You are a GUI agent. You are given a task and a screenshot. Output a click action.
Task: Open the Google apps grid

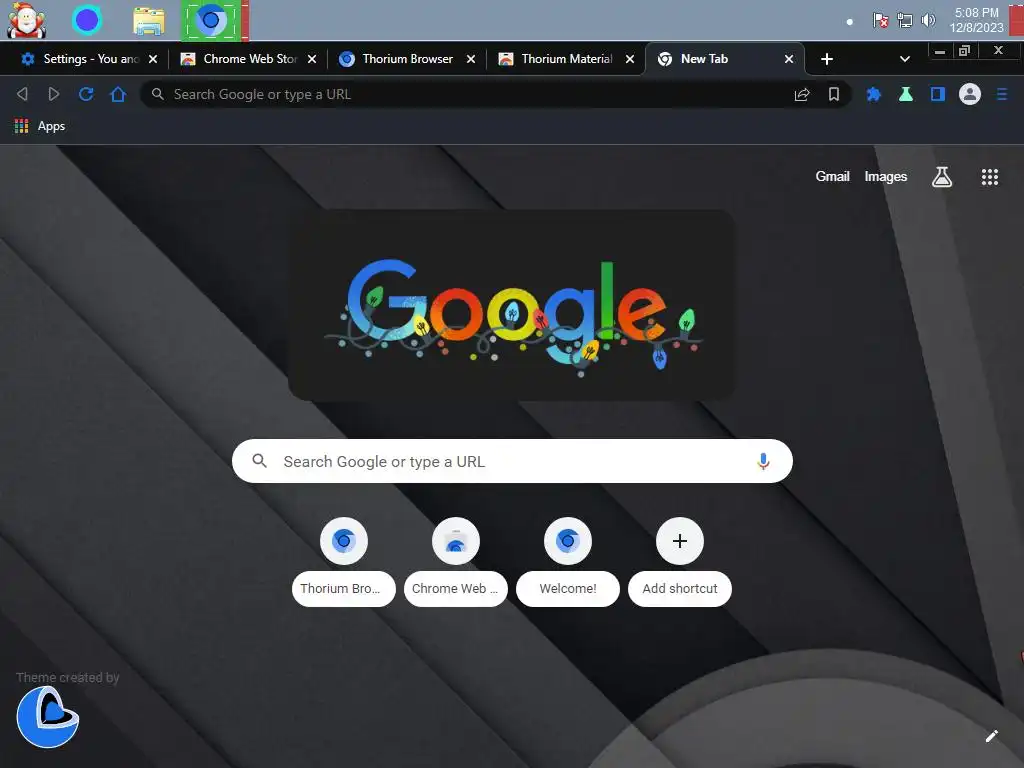tap(990, 177)
